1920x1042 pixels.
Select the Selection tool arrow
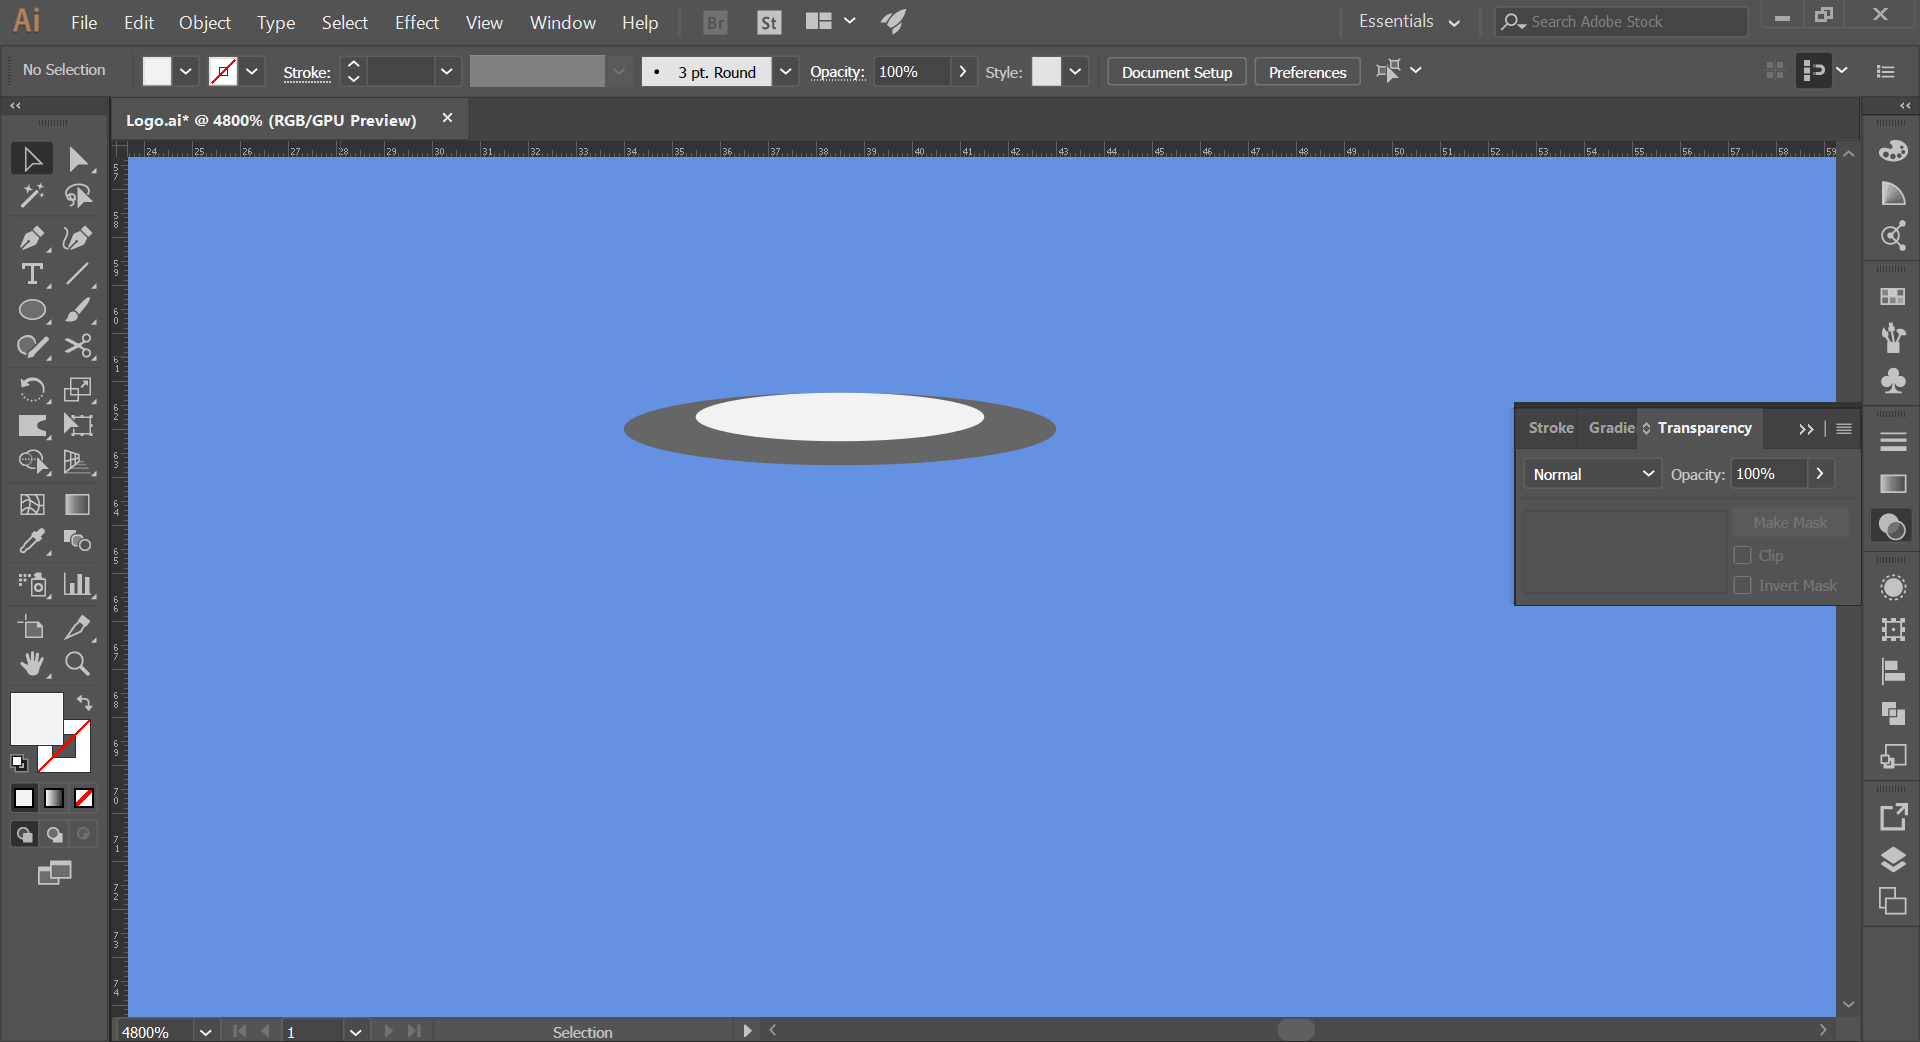(32, 159)
